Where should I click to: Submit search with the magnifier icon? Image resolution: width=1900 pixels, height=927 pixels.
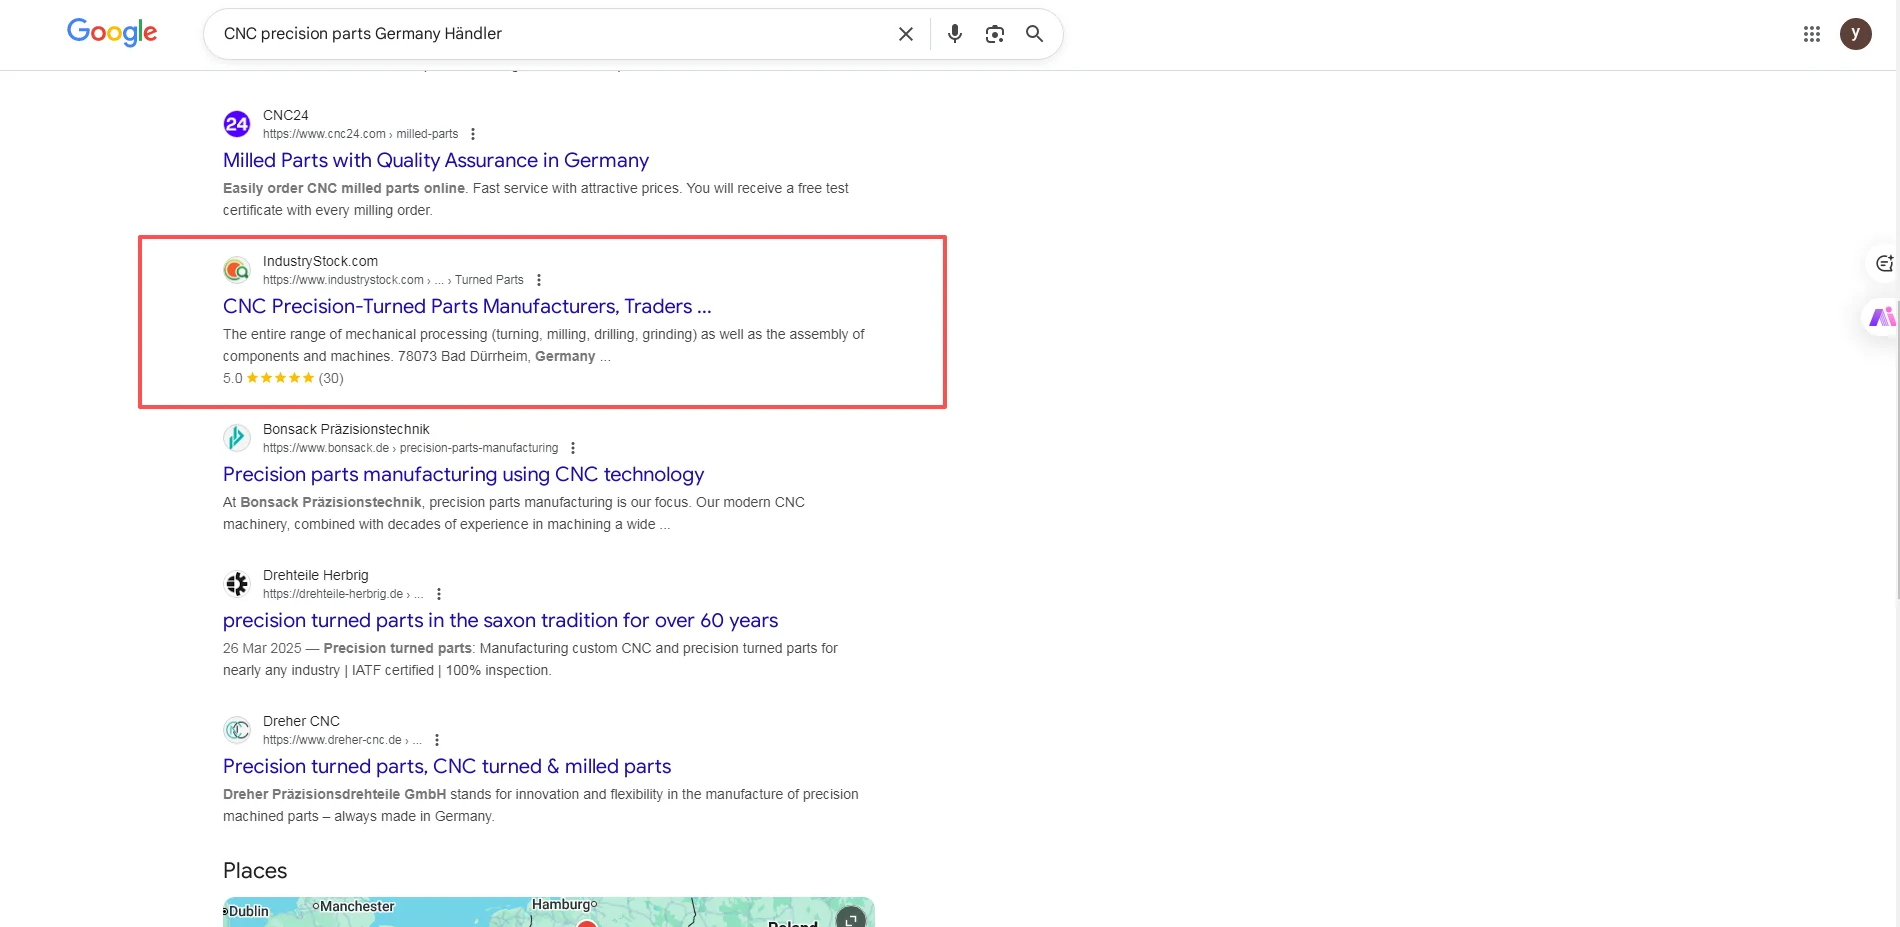tap(1035, 34)
